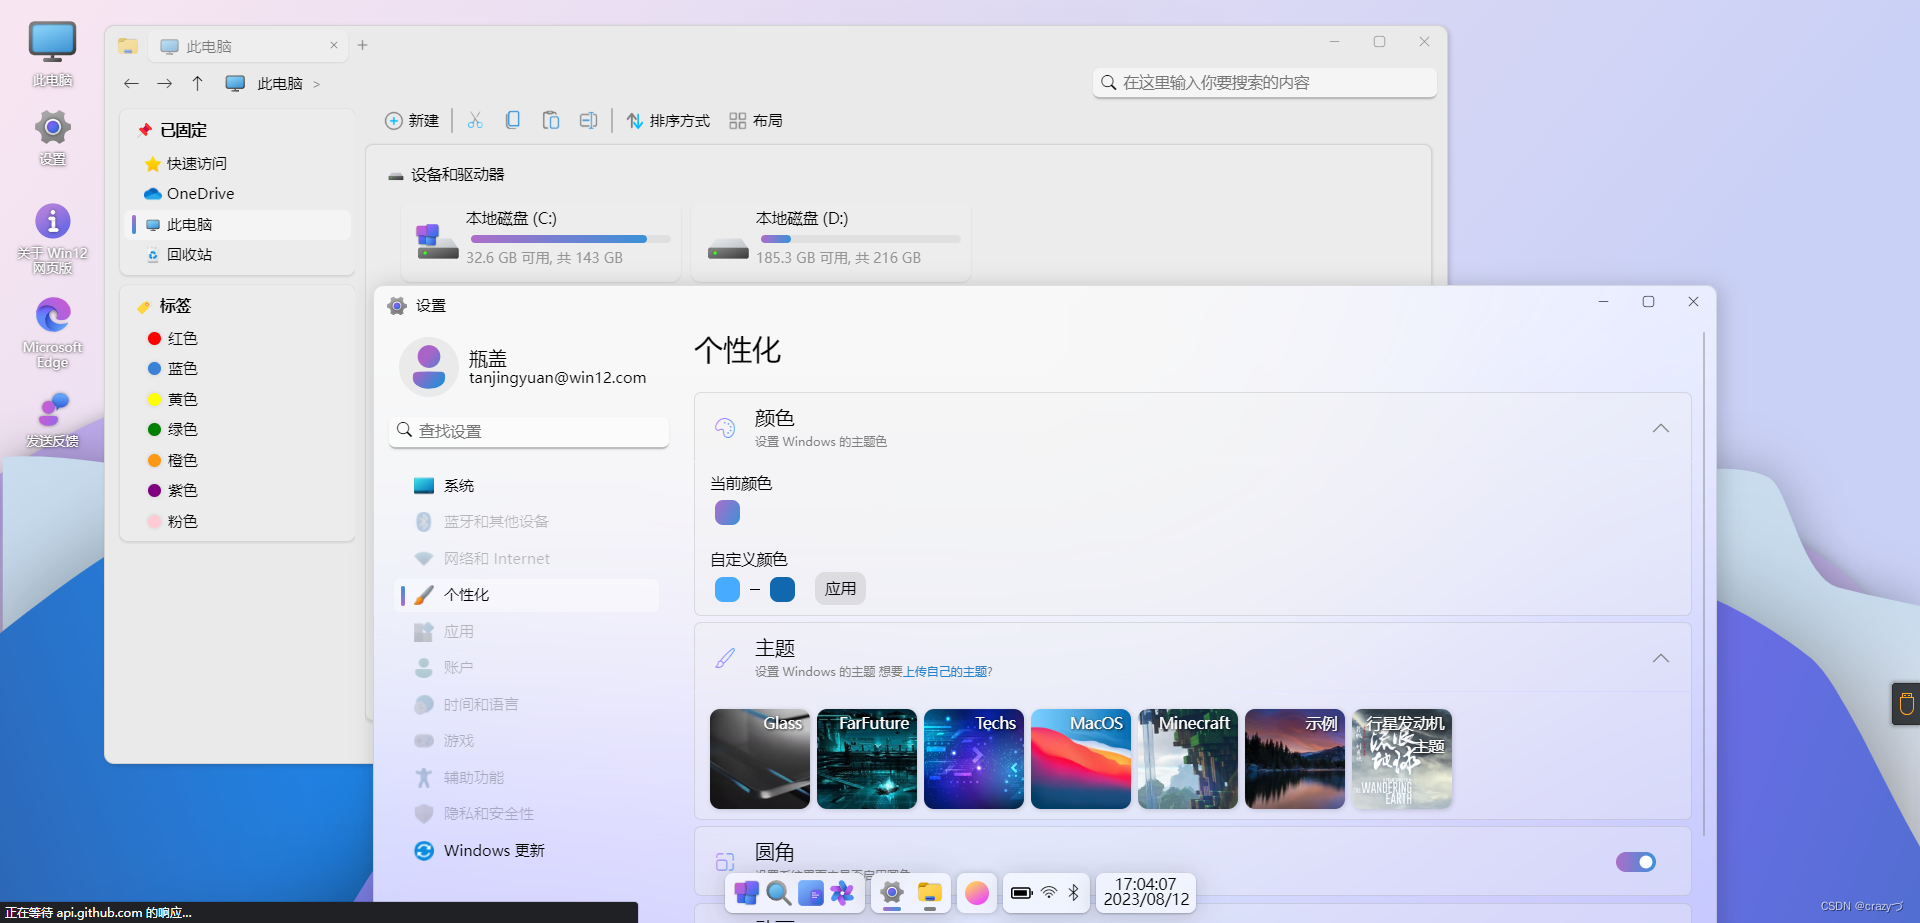Open the taskbar Bluetooth status
1920x923 pixels.
1074,893
